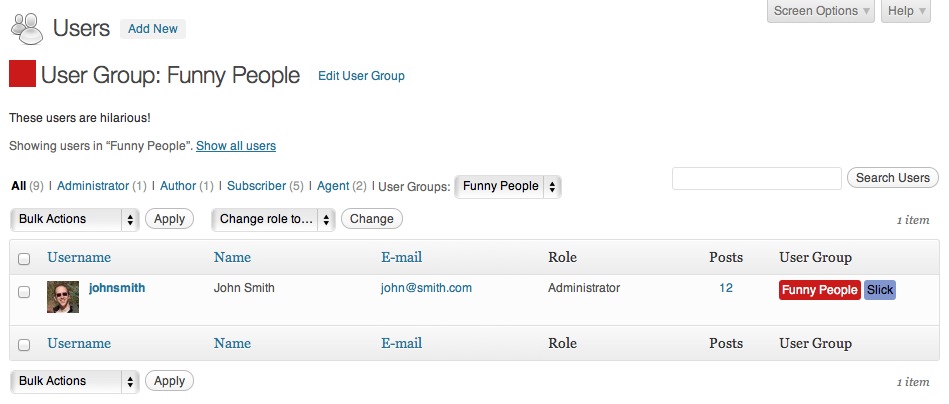Click the Search Users button
949x404 pixels.
pos(893,178)
